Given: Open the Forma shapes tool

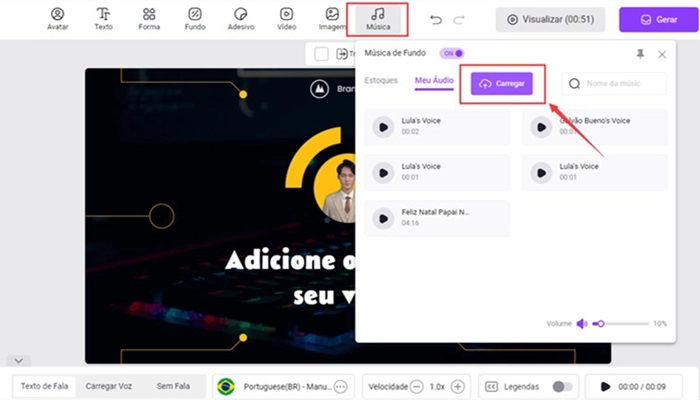Looking at the screenshot, I should (x=149, y=19).
